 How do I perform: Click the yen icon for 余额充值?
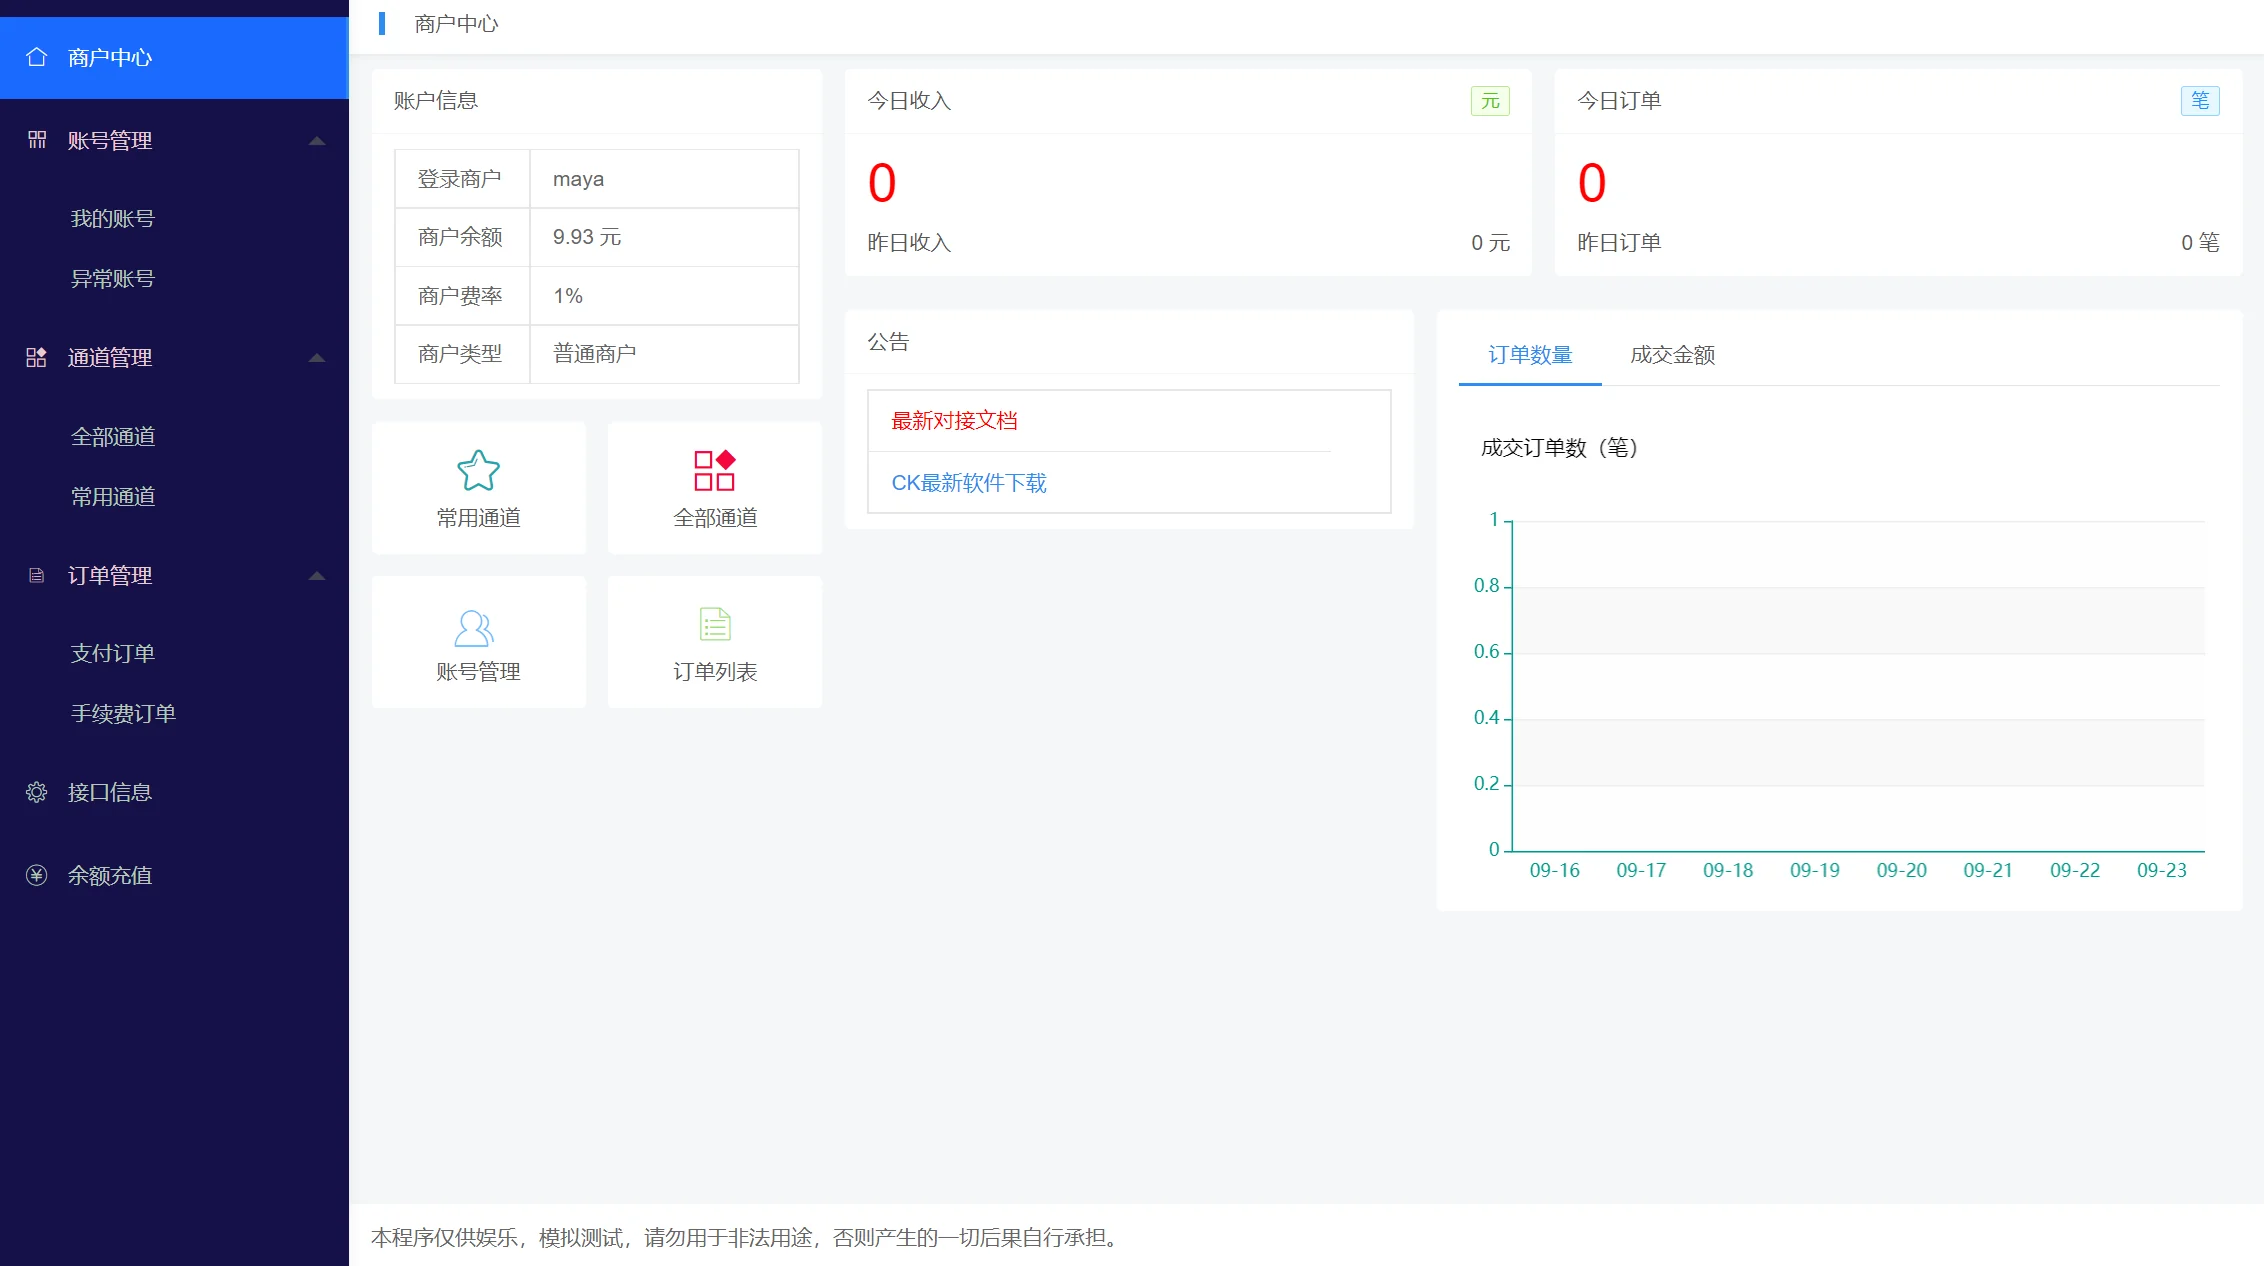tap(37, 875)
